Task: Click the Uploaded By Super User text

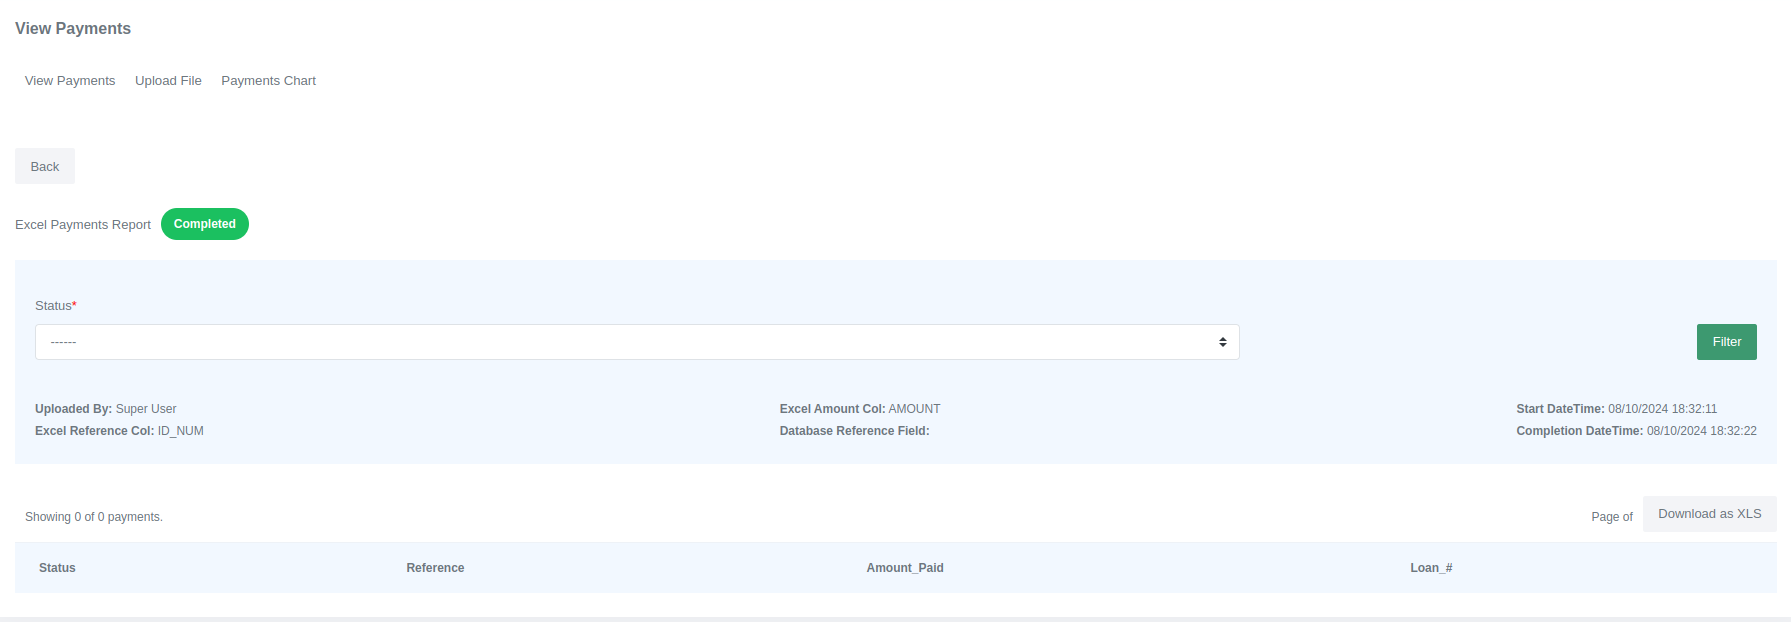Action: coord(106,409)
